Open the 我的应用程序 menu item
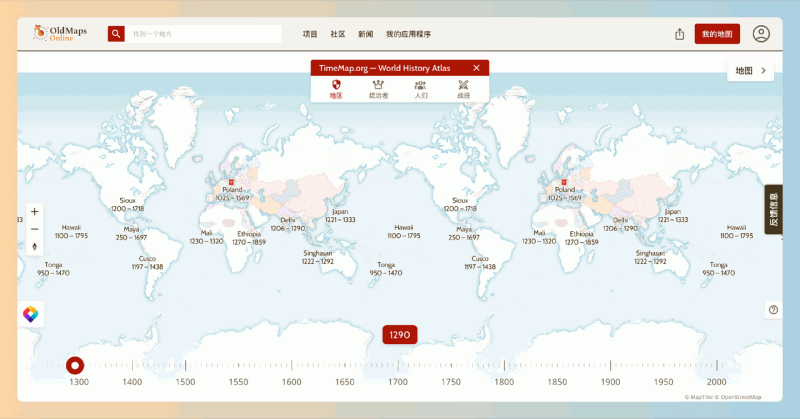Screen dimensions: 800x419 pyautogui.click(x=408, y=34)
